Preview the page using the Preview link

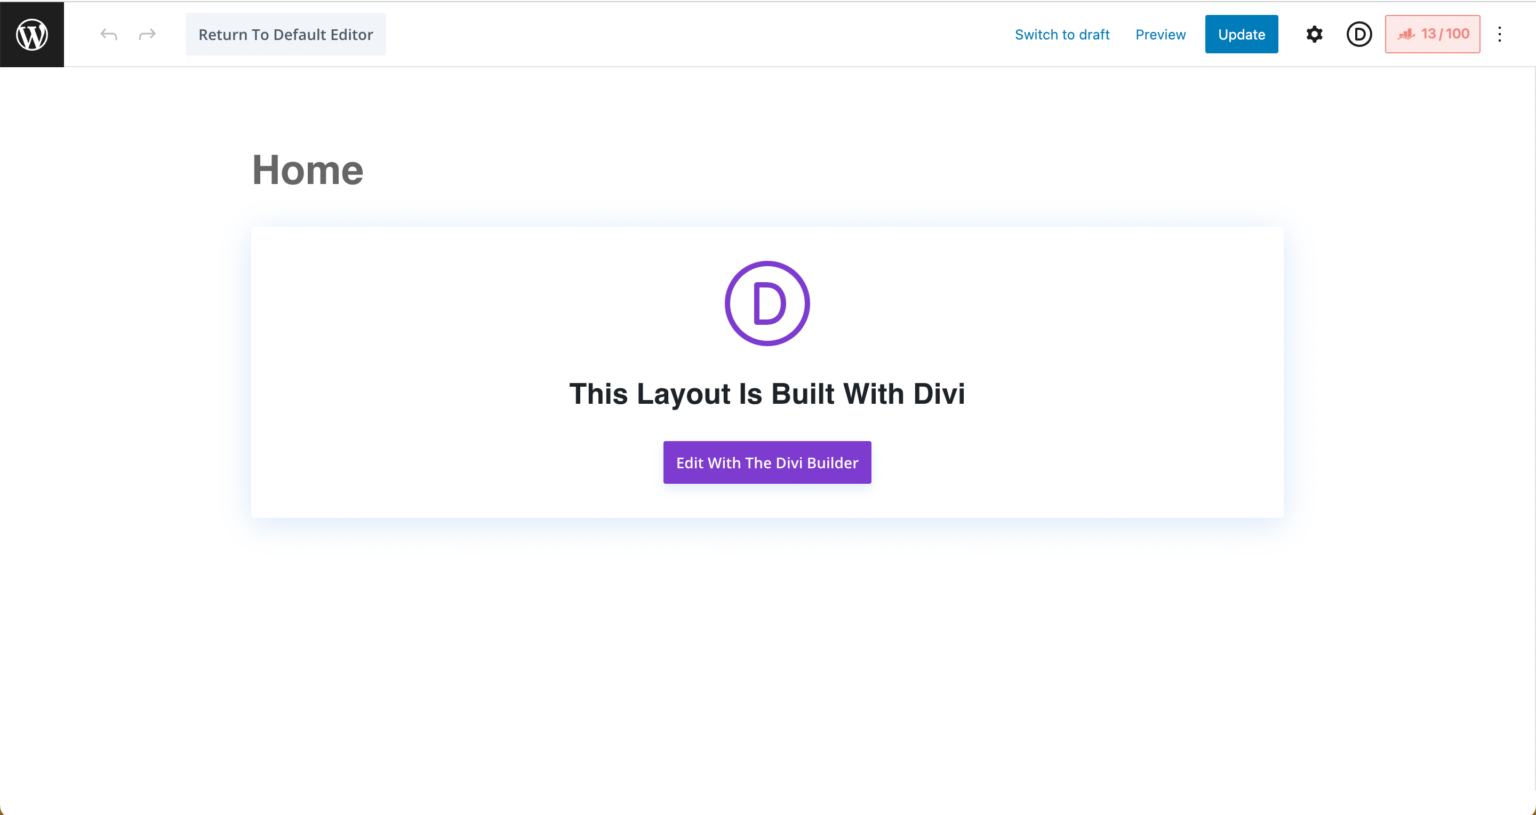[1160, 33]
